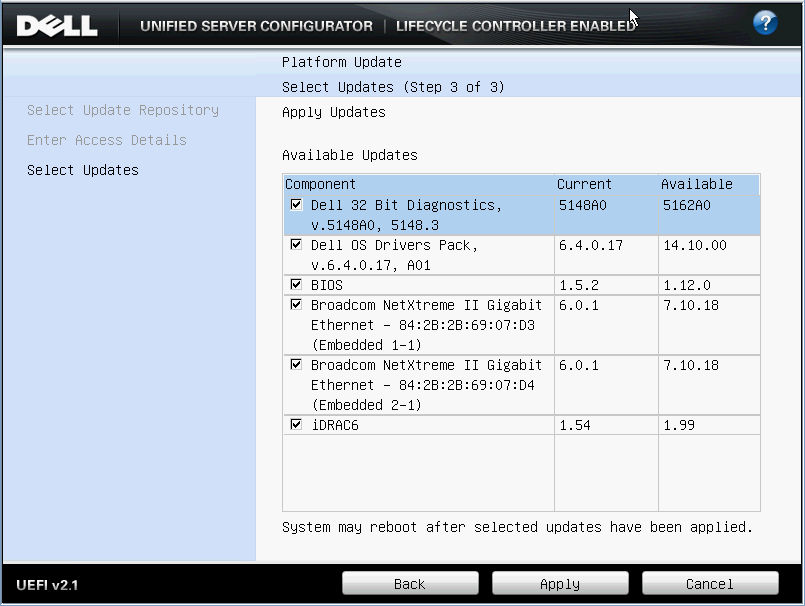Select the Dell 32 Bit Diagnostics row text
Viewport: 805px width, 606px height.
406,215
